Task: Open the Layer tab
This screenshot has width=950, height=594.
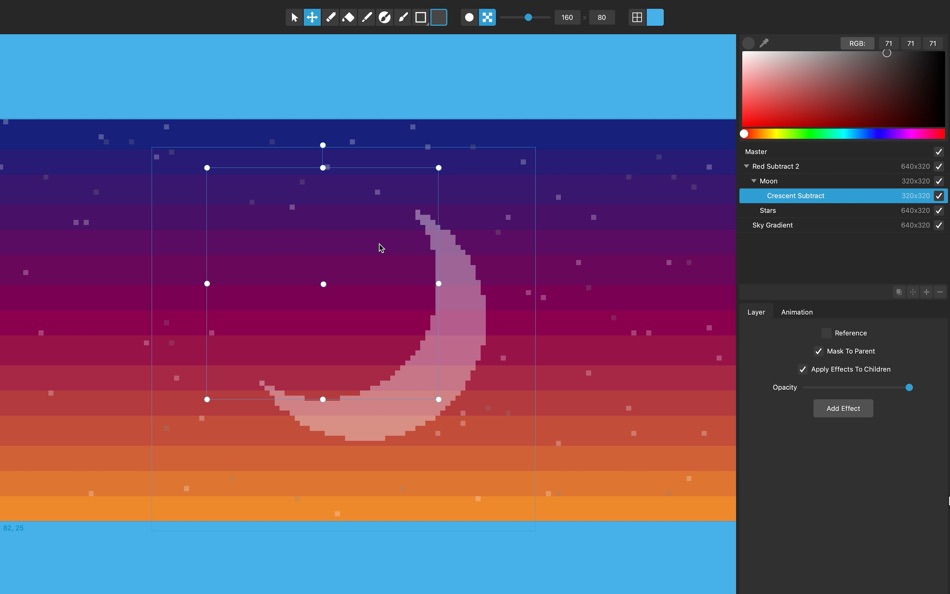Action: (756, 312)
